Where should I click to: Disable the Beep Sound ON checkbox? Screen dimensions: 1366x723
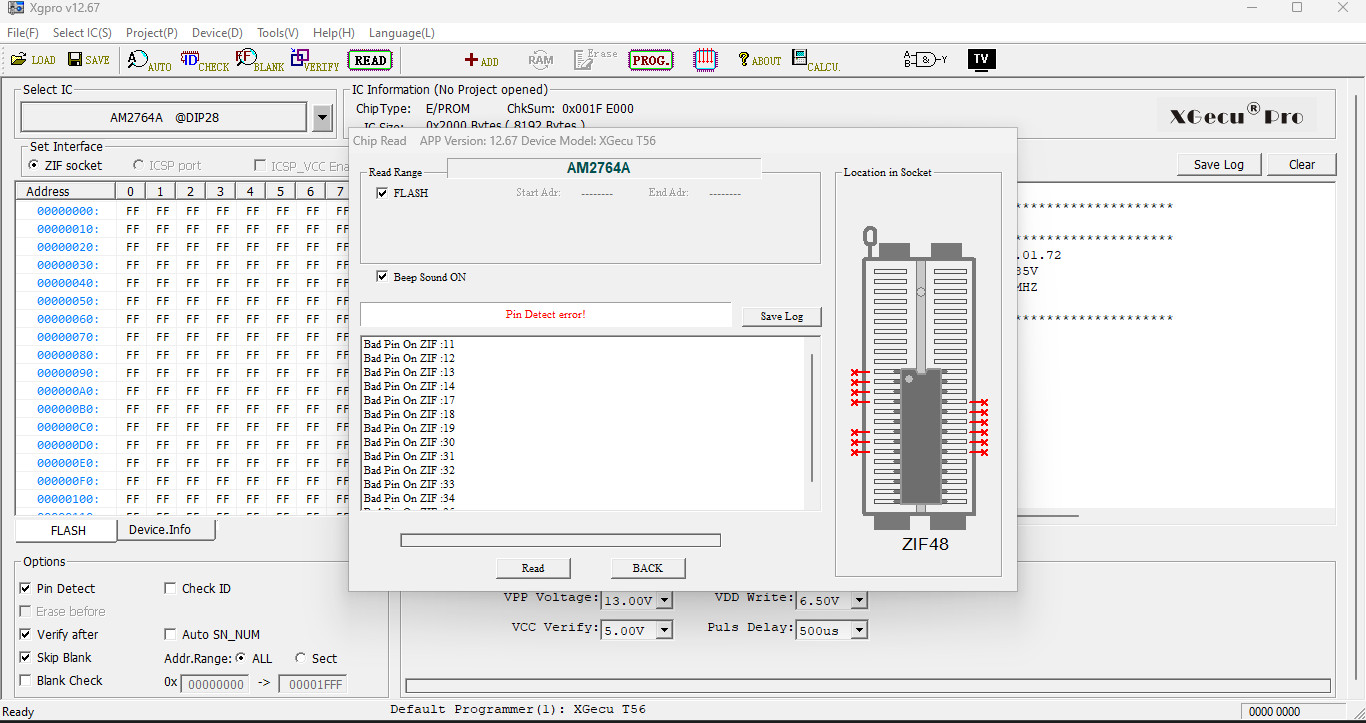[382, 277]
